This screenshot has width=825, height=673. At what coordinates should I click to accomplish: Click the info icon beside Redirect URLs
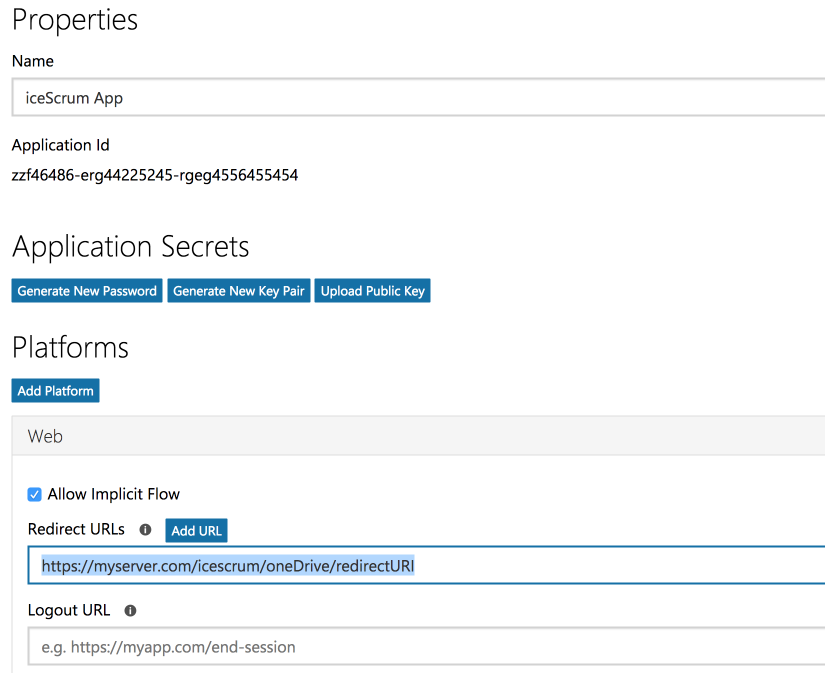(145, 530)
